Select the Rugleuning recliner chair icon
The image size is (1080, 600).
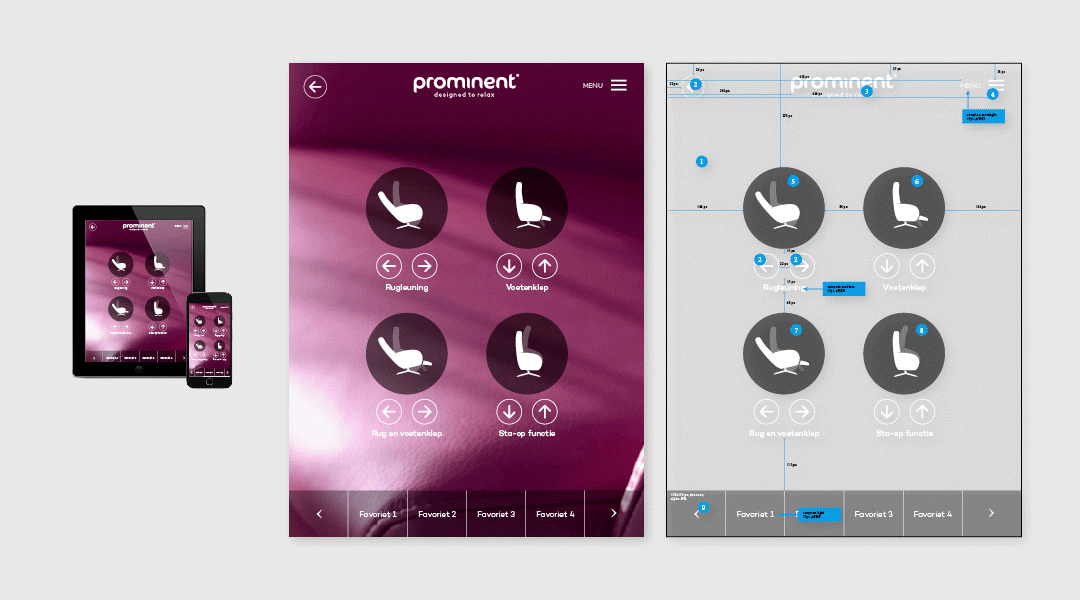[406, 208]
